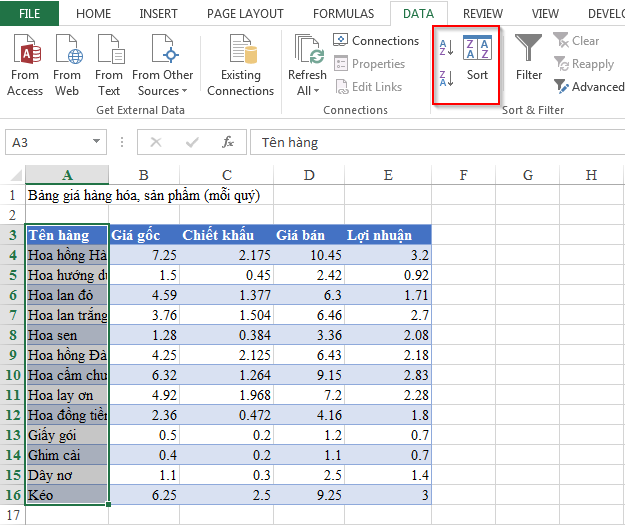This screenshot has width=625, height=525.
Task: Click the From Web icon
Action: coord(68,49)
